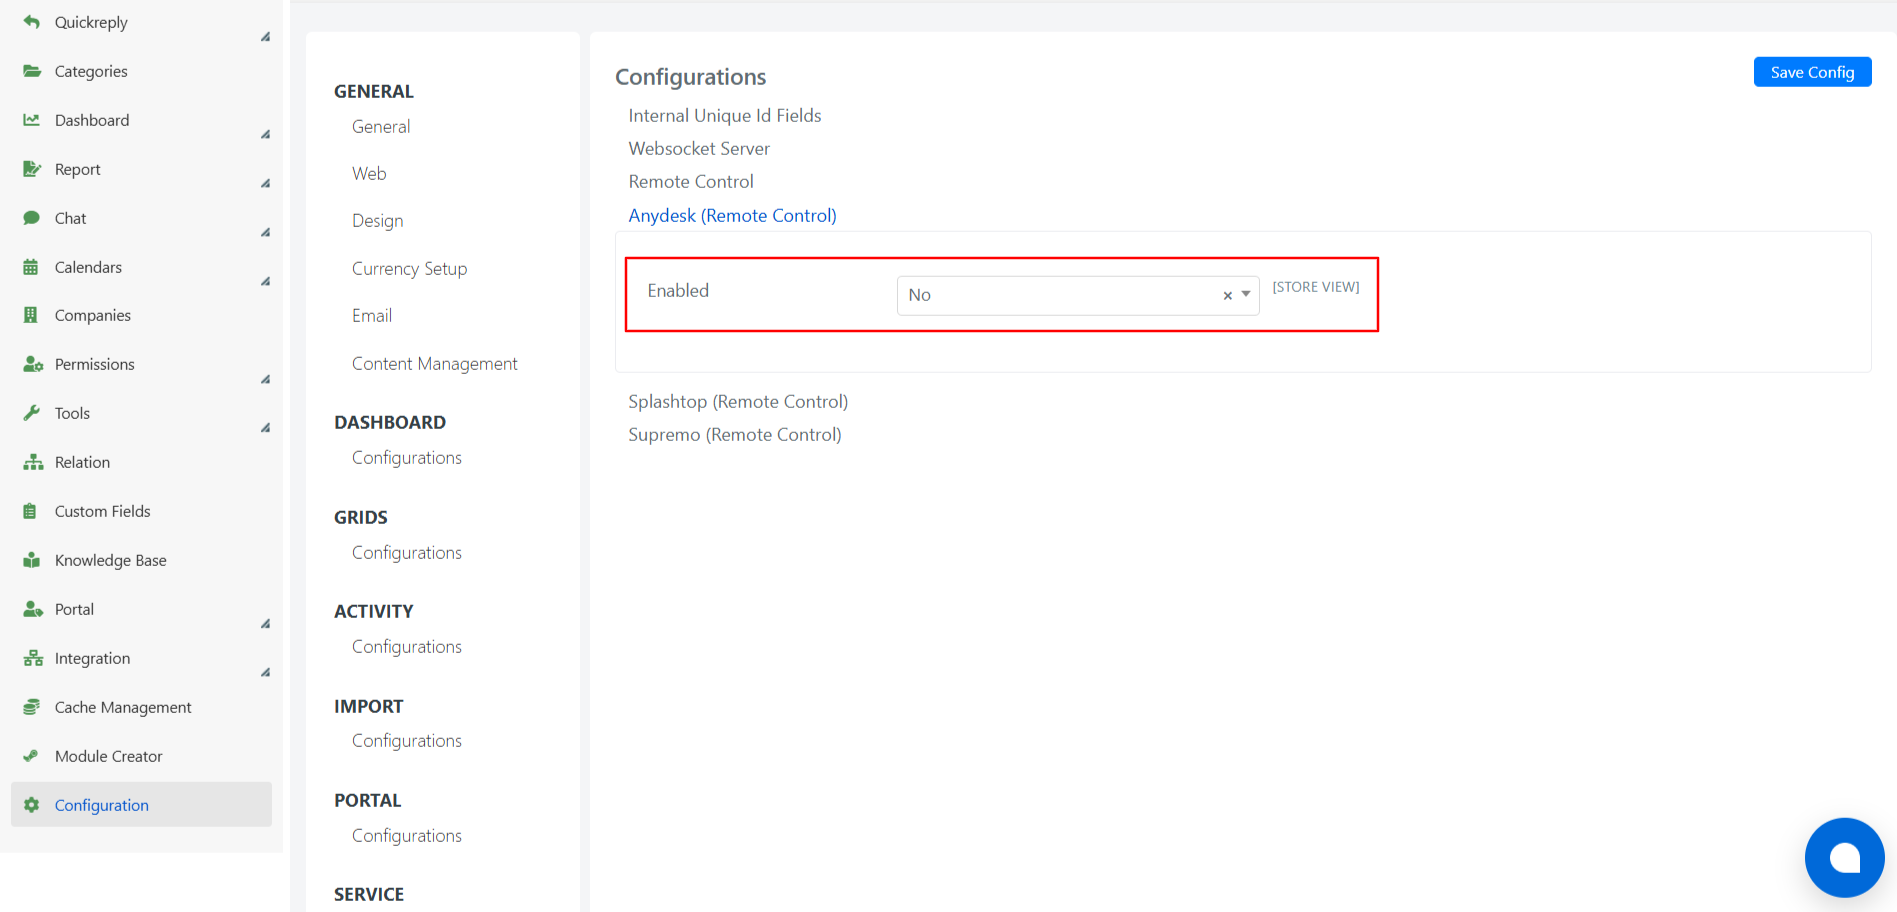The height and width of the screenshot is (912, 1897).
Task: Expand the Calendars submenu arrow
Action: [x=265, y=282]
